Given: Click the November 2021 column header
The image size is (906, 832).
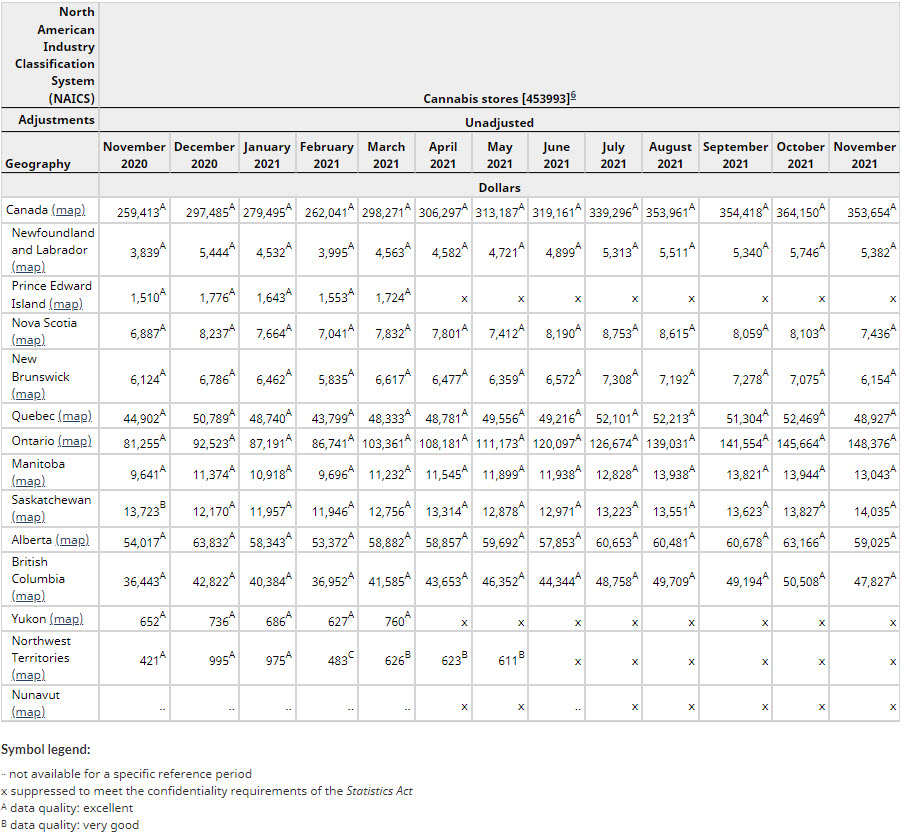Looking at the screenshot, I should pyautogui.click(x=864, y=155).
